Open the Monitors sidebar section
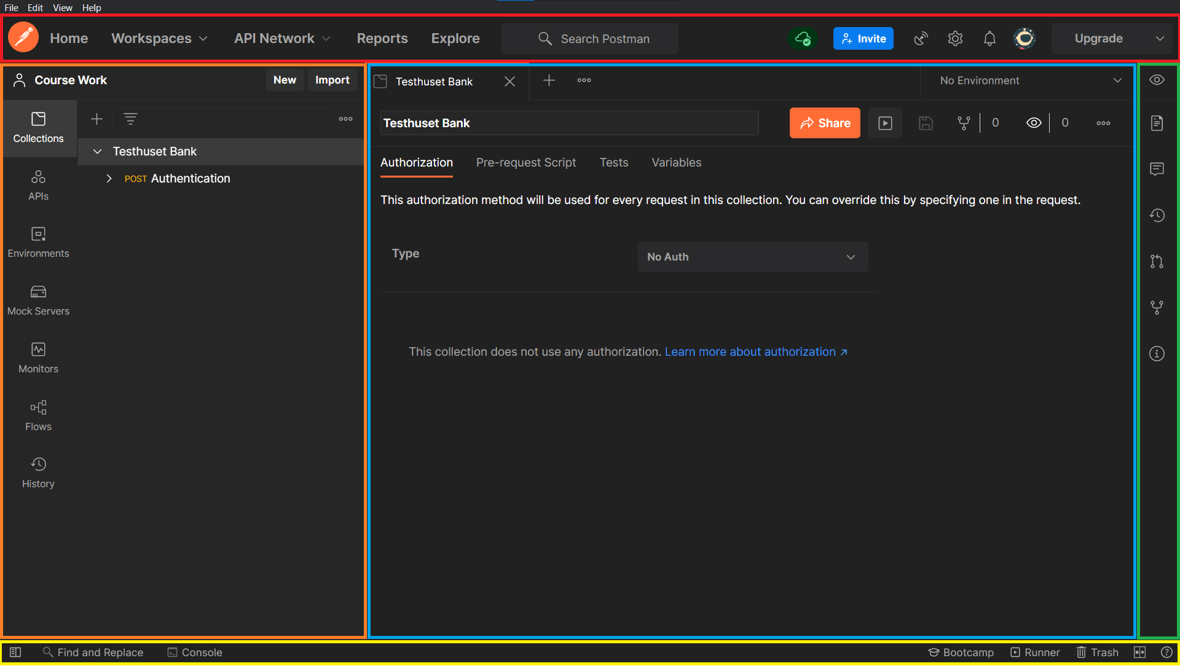1180x666 pixels. [38, 357]
